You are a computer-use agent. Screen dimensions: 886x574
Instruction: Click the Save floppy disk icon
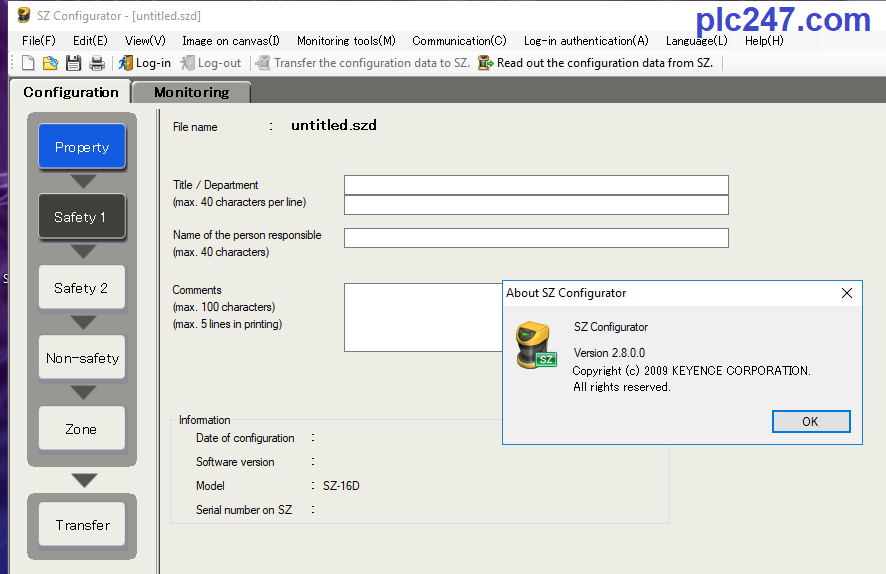point(73,63)
